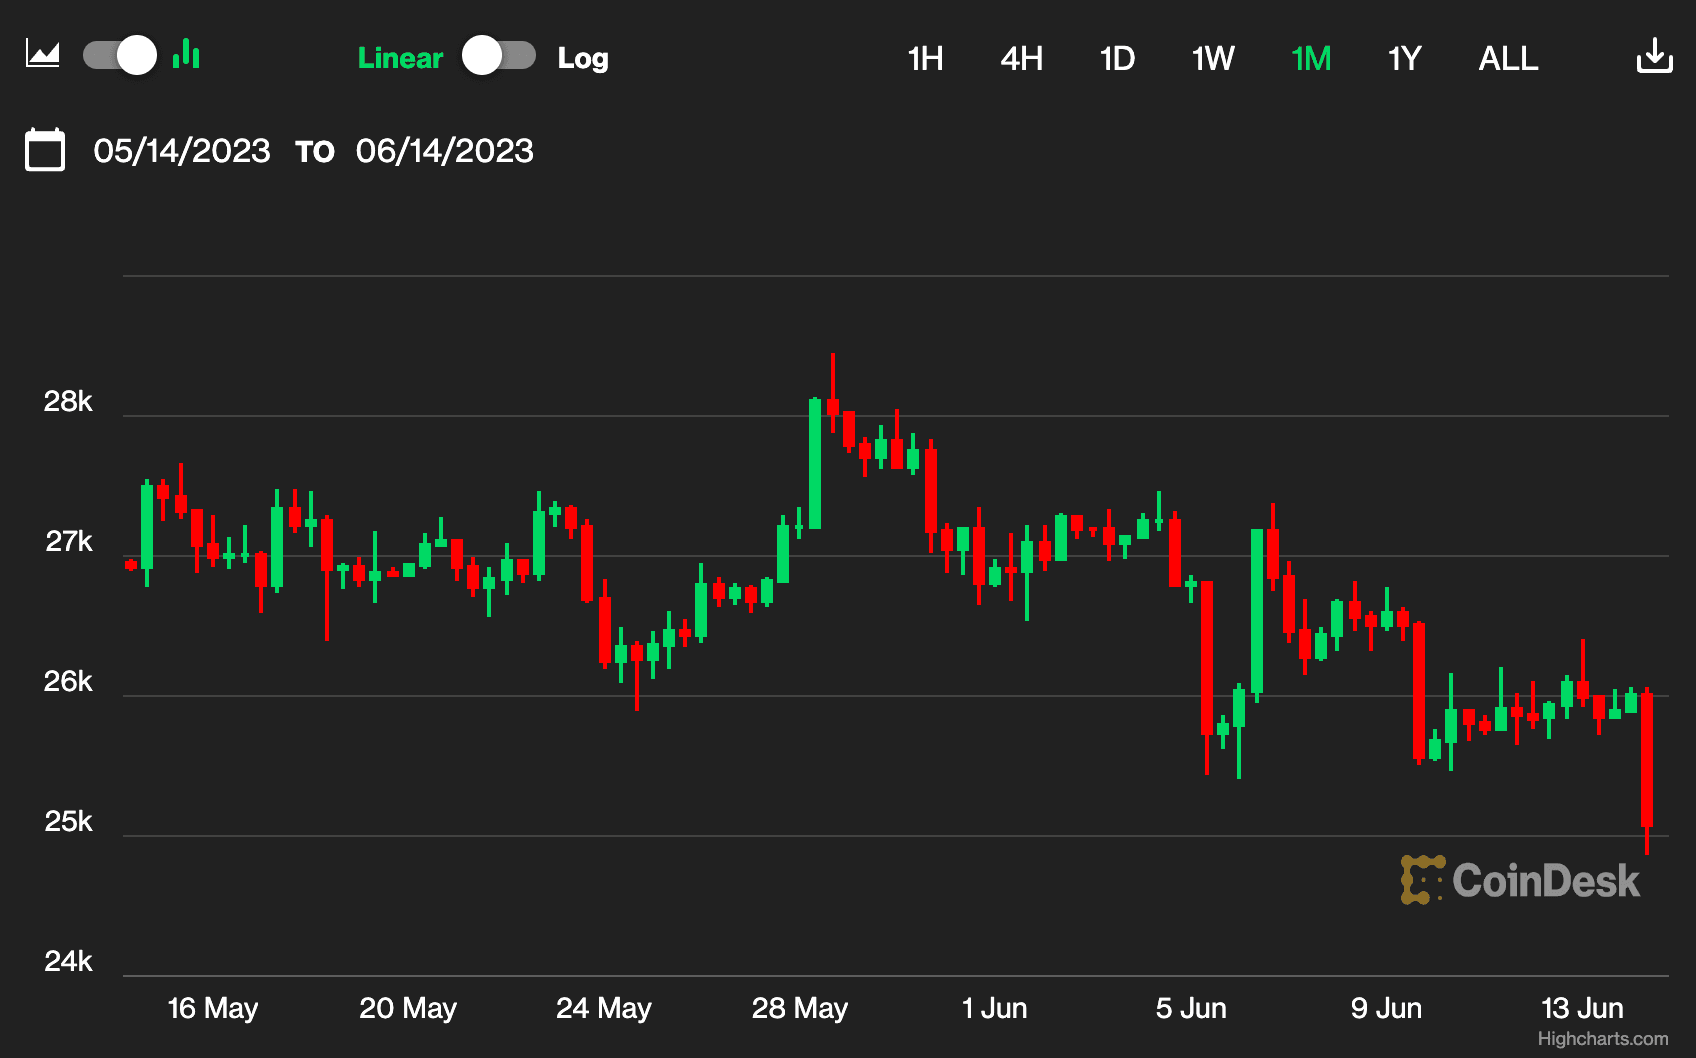
Task: Select the area chart icon
Action: coord(43,55)
